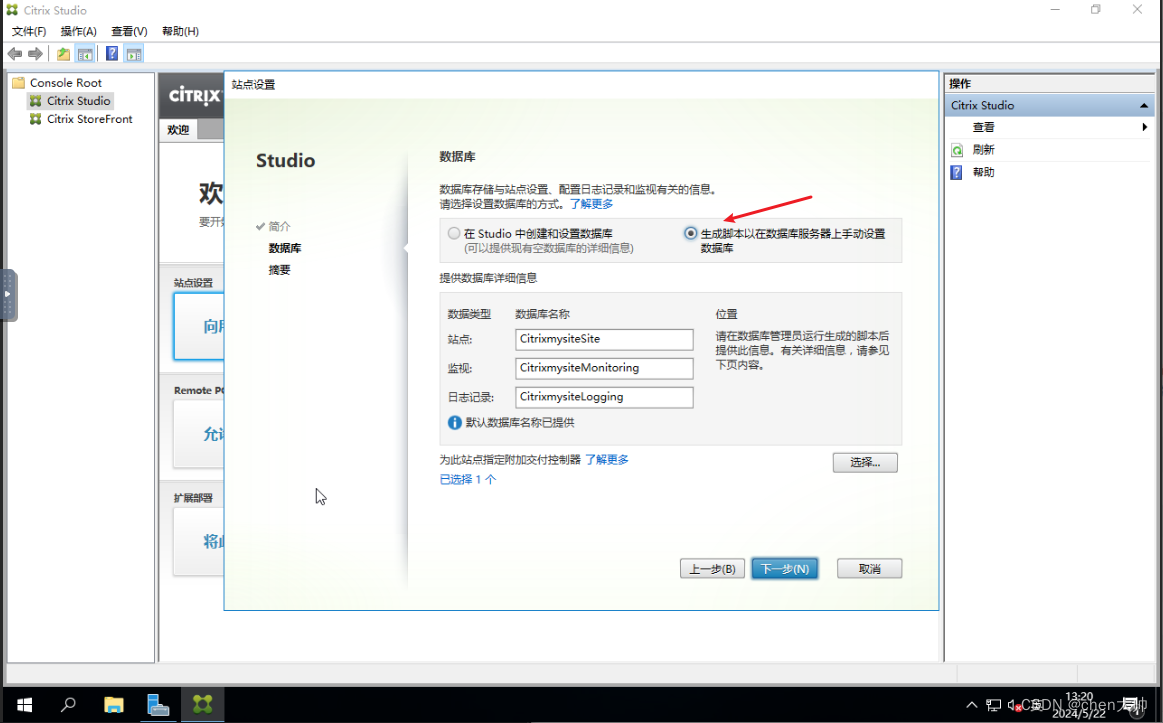
Task: Select the 摘要 wizard step
Action: [280, 270]
